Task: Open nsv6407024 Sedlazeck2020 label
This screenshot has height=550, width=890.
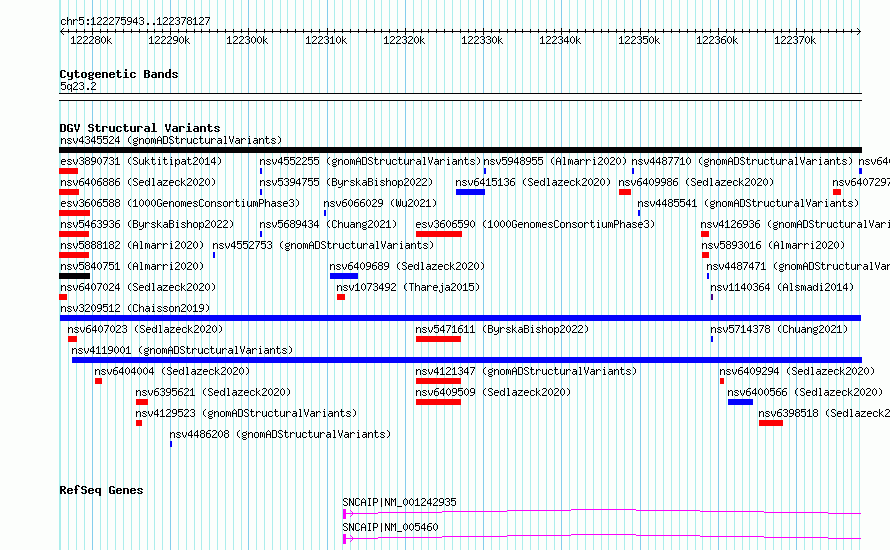Action: tap(138, 287)
